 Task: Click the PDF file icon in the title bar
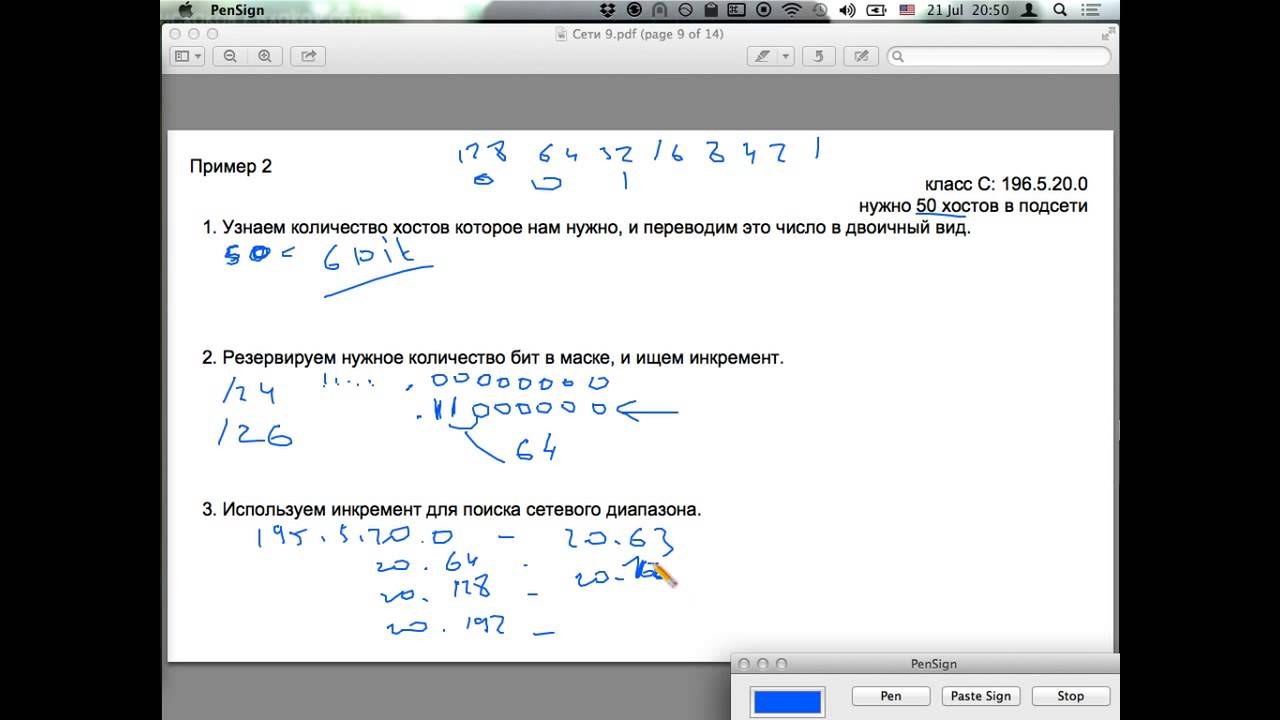pyautogui.click(x=562, y=34)
